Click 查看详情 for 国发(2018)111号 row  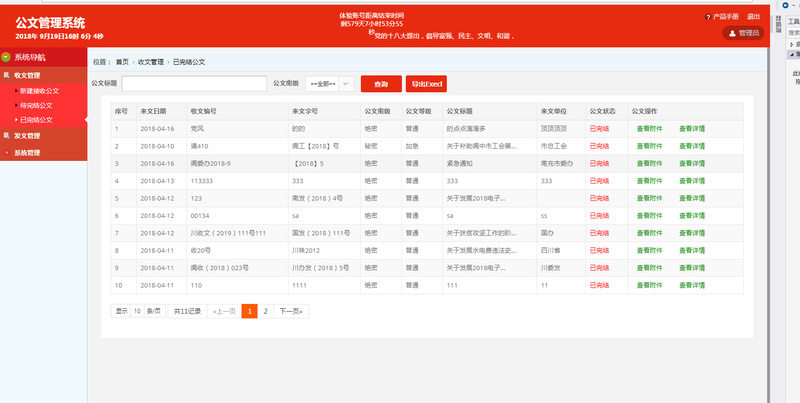[692, 233]
